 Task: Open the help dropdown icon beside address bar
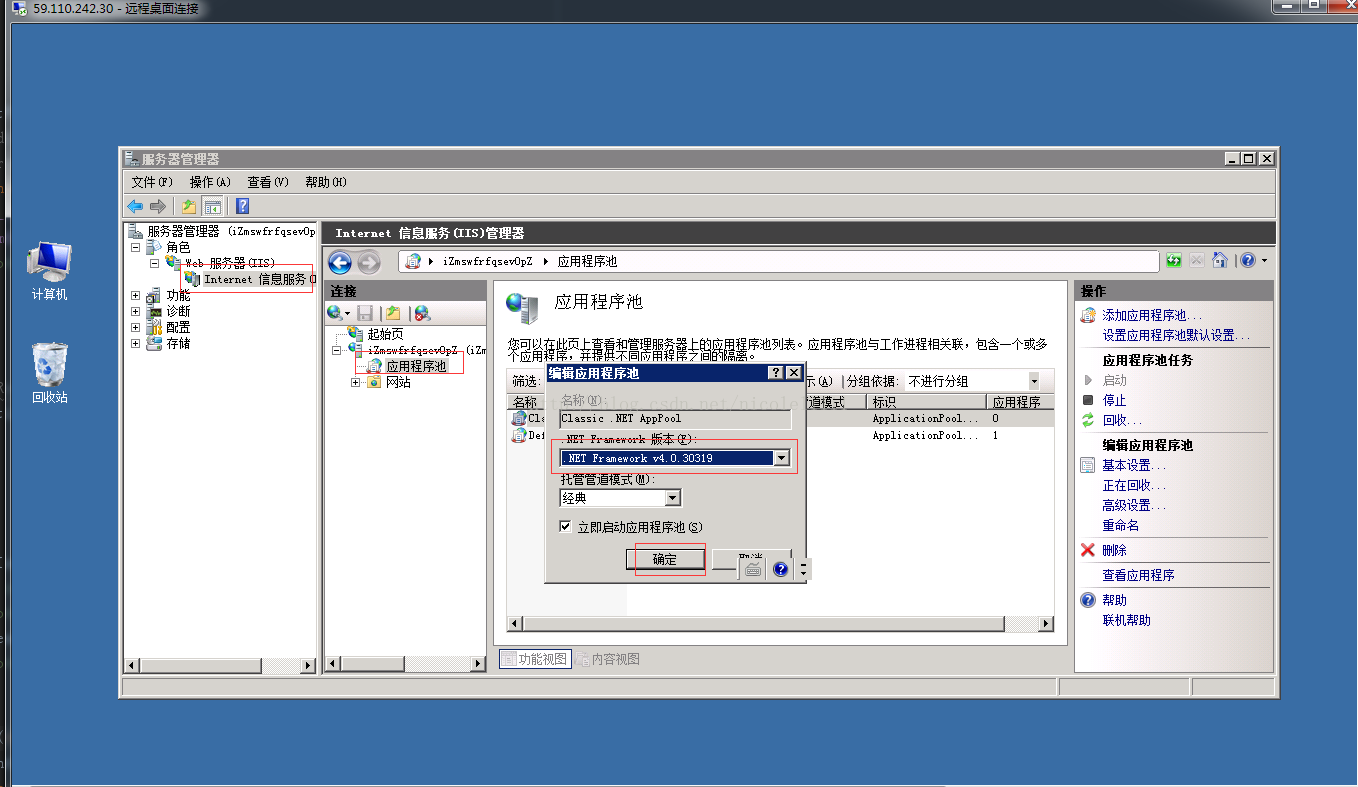click(x=1252, y=260)
